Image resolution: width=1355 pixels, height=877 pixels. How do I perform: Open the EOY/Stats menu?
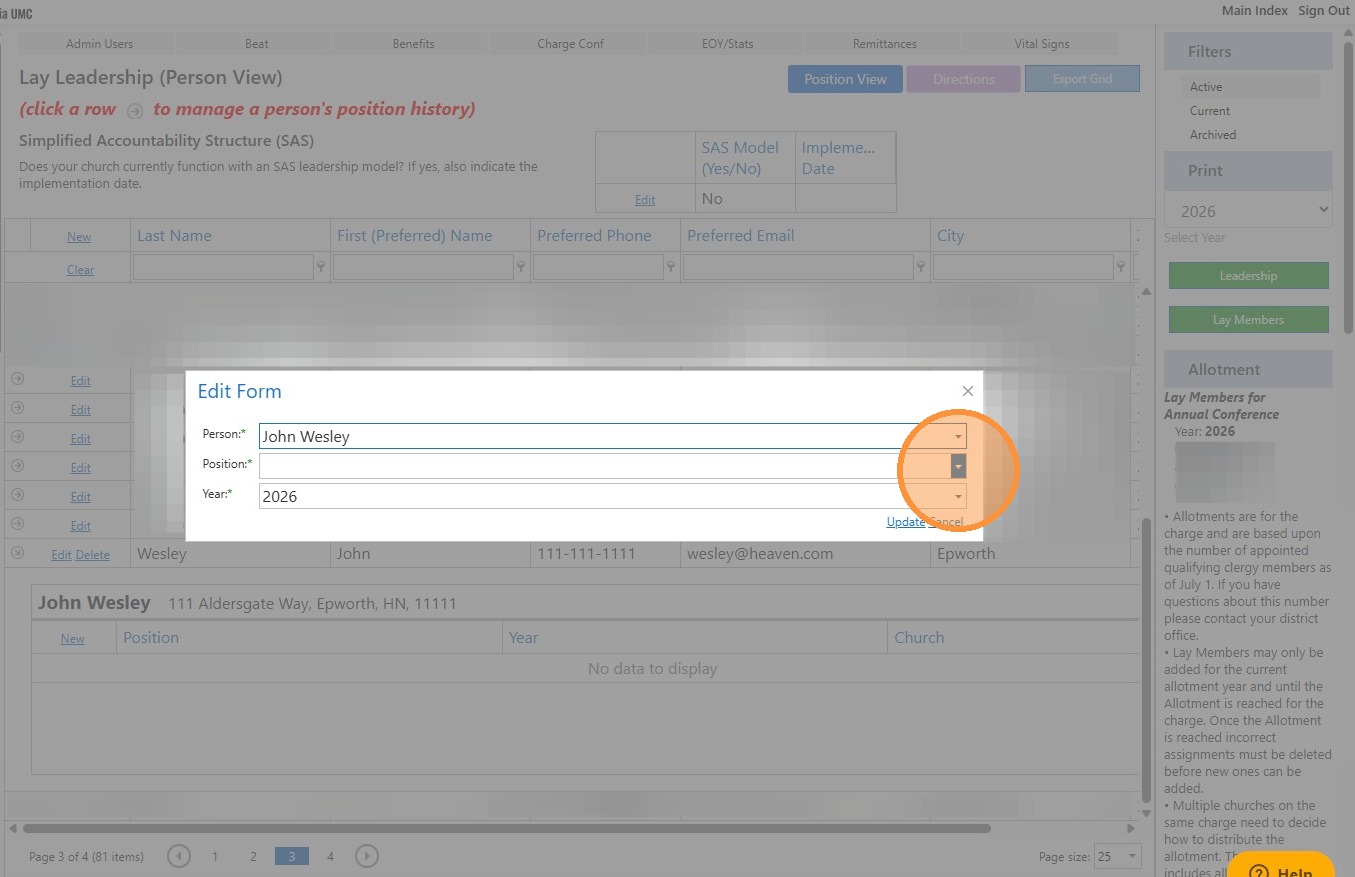(x=727, y=44)
